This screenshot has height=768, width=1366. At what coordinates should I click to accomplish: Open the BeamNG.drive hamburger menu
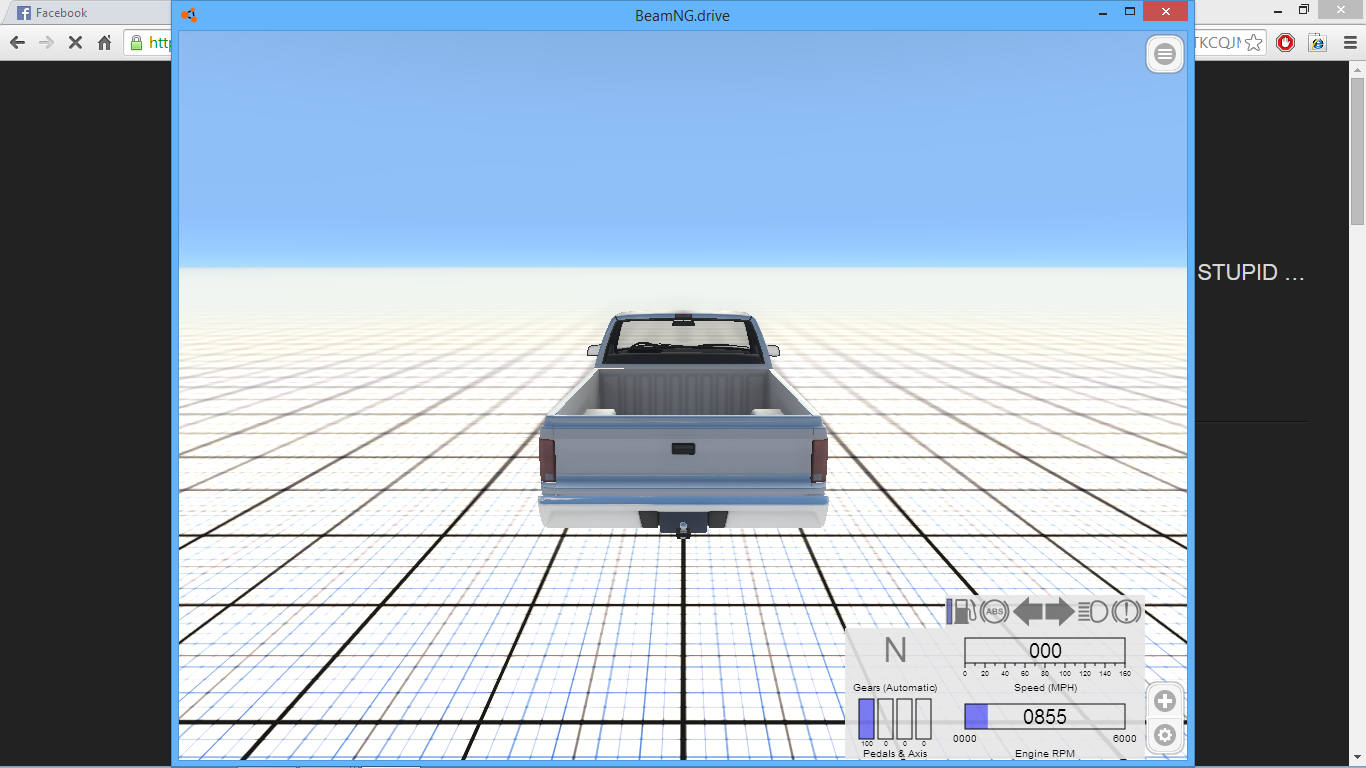coord(1165,54)
